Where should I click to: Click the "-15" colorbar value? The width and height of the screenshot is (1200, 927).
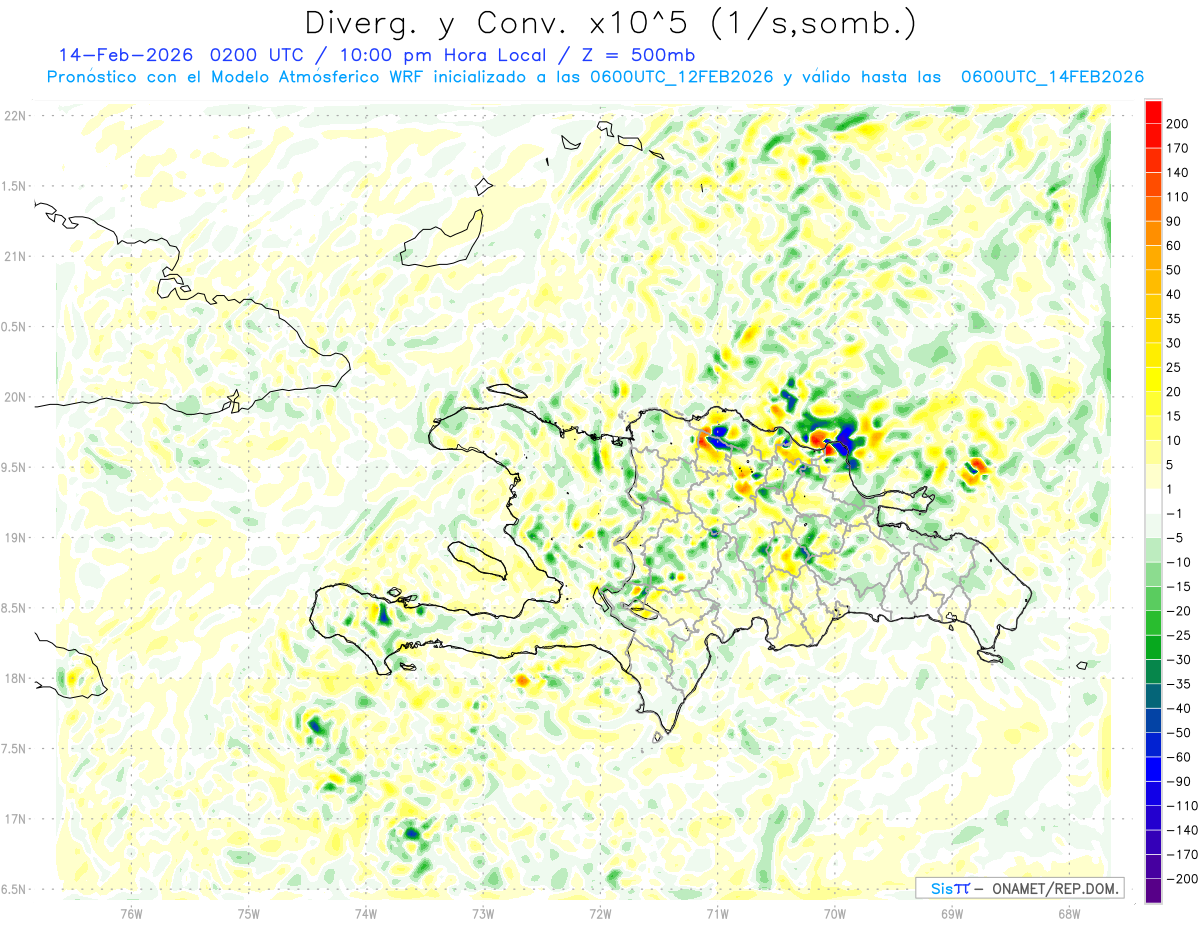(1178, 586)
